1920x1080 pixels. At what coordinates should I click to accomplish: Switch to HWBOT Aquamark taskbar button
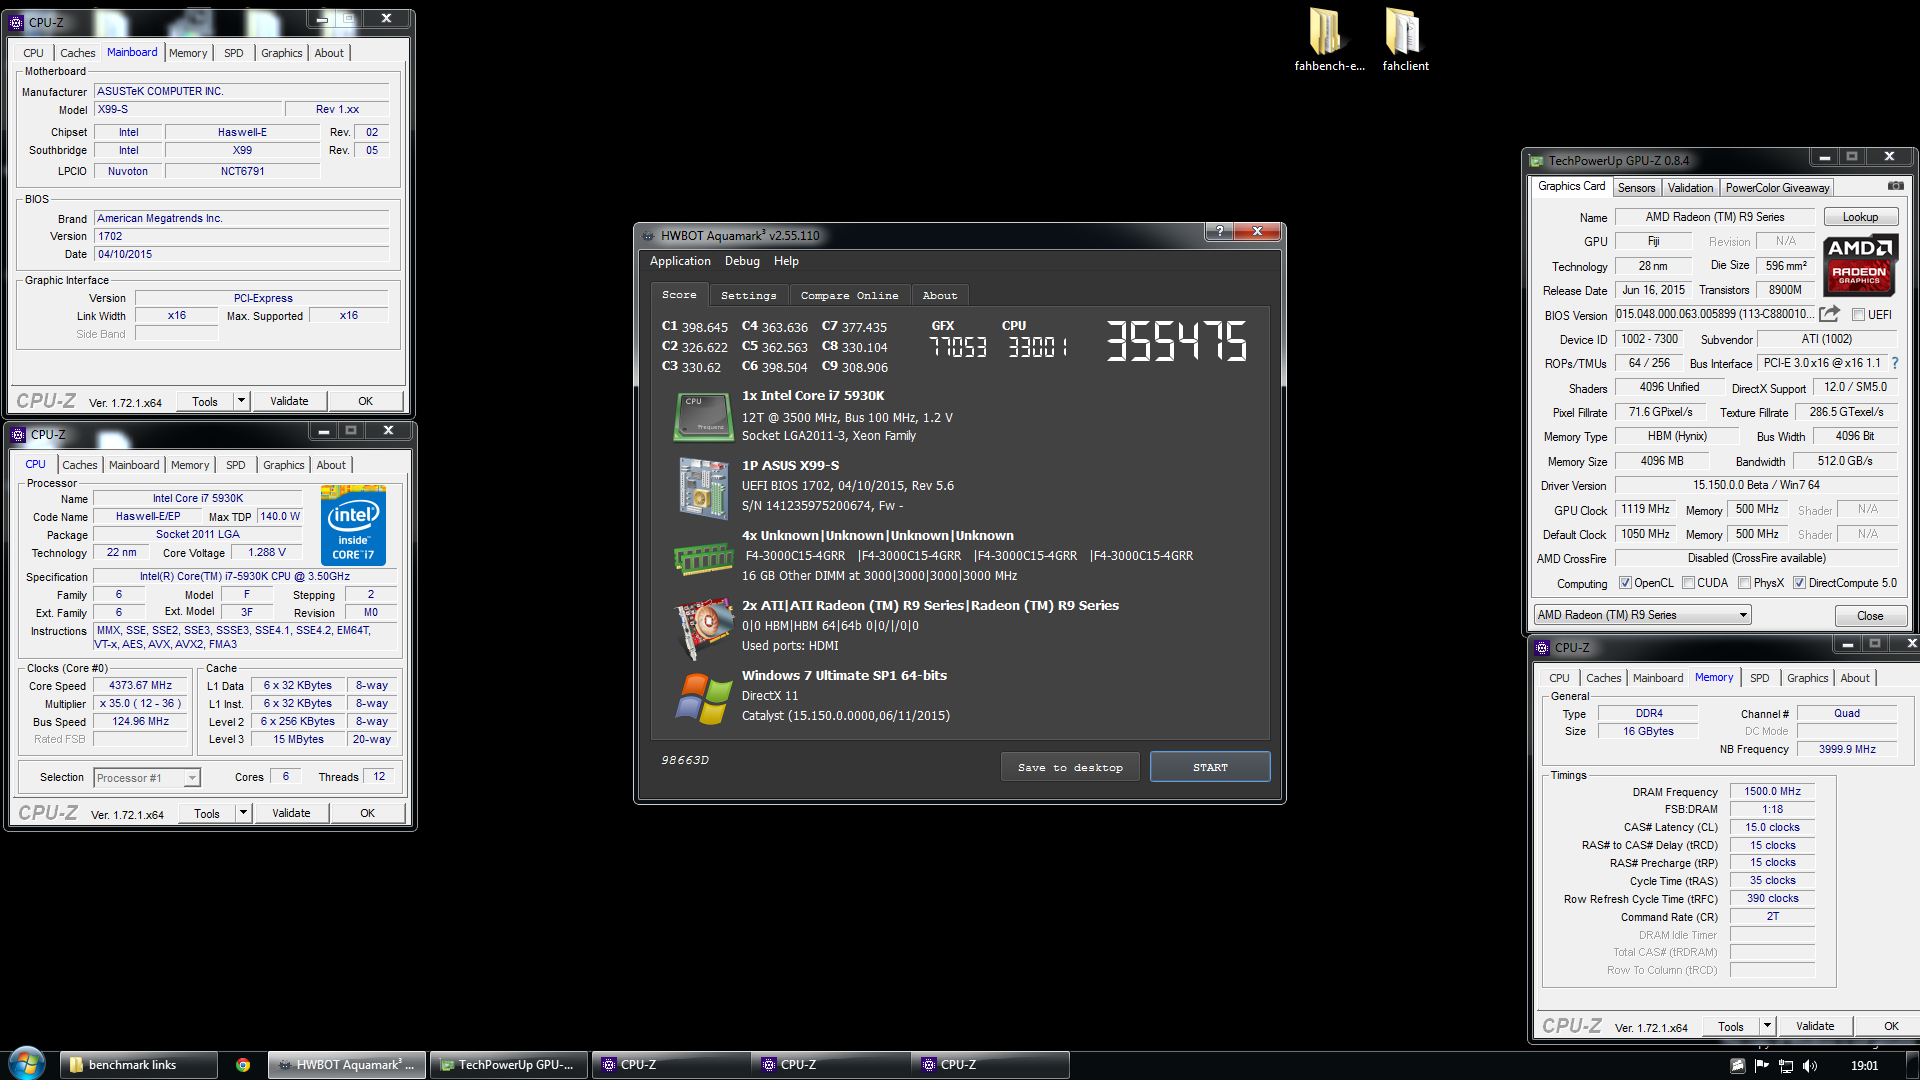[347, 1065]
